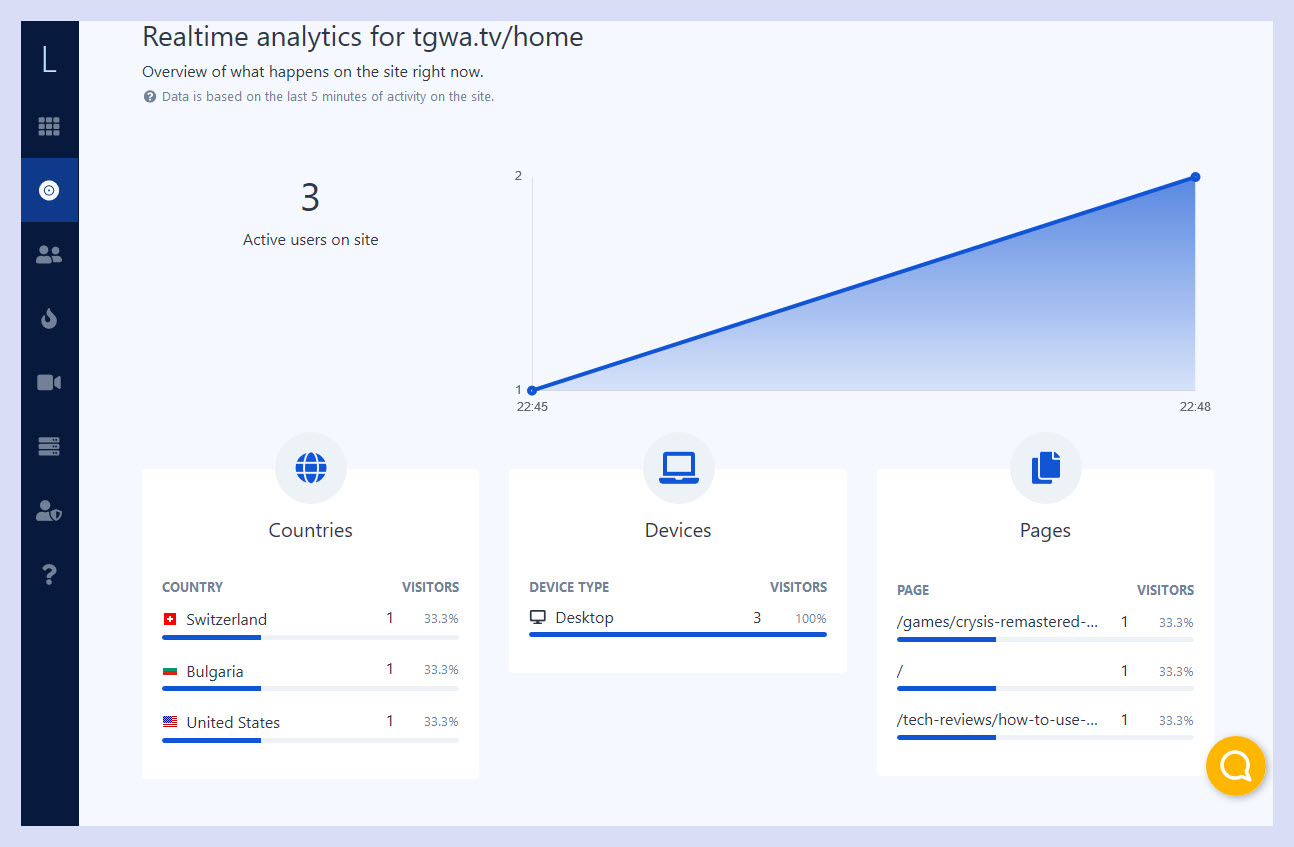Click the crysis-remastered page progress bar

[x=1045, y=639]
